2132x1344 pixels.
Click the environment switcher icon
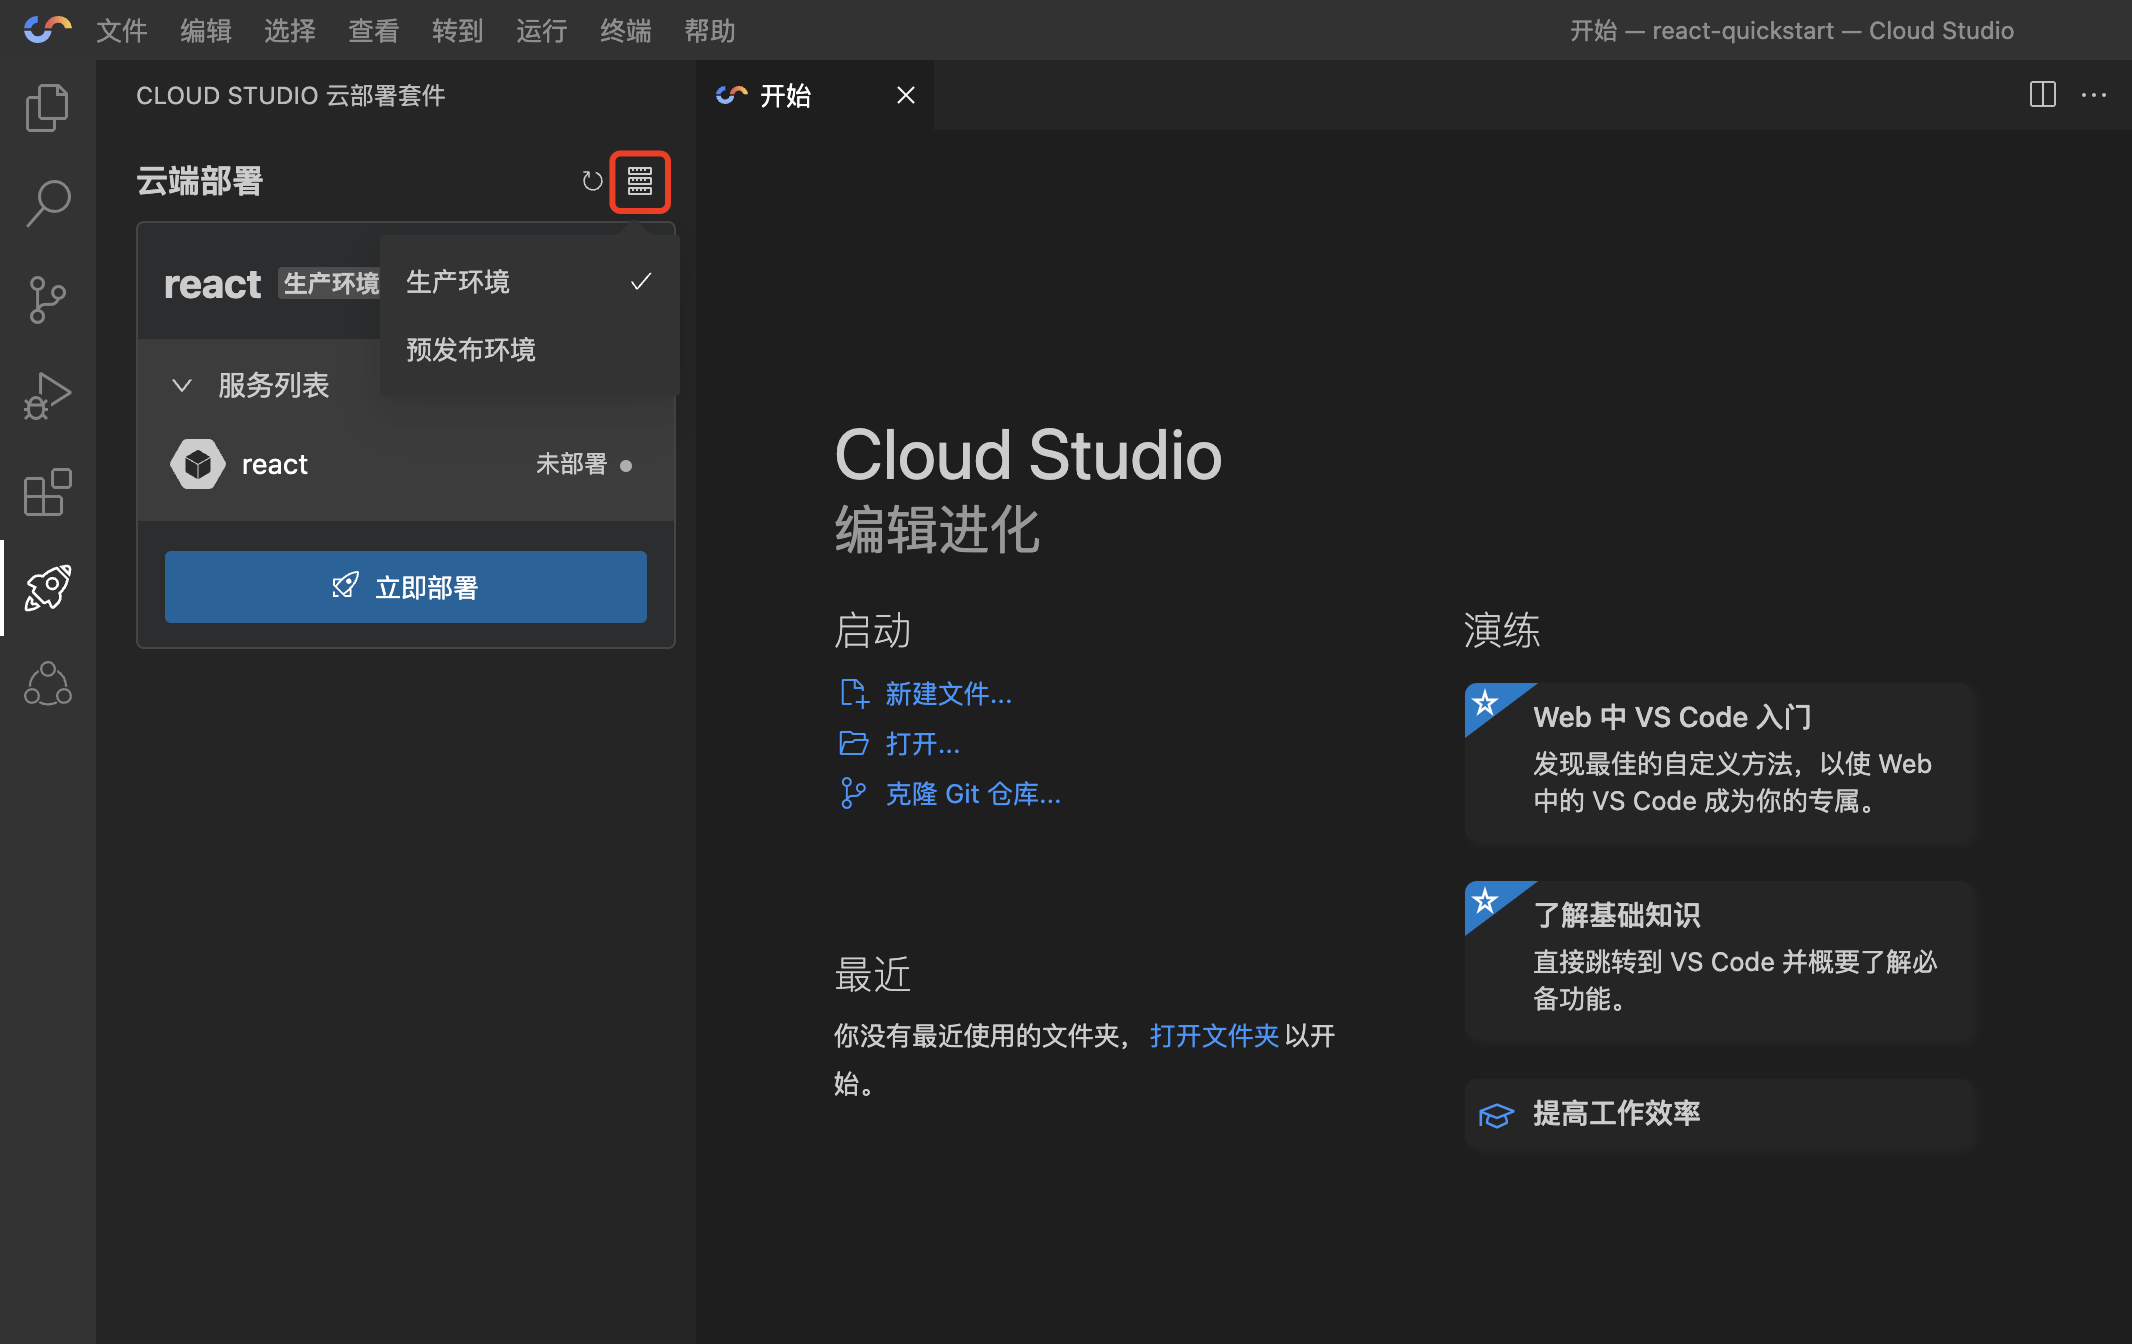click(640, 181)
